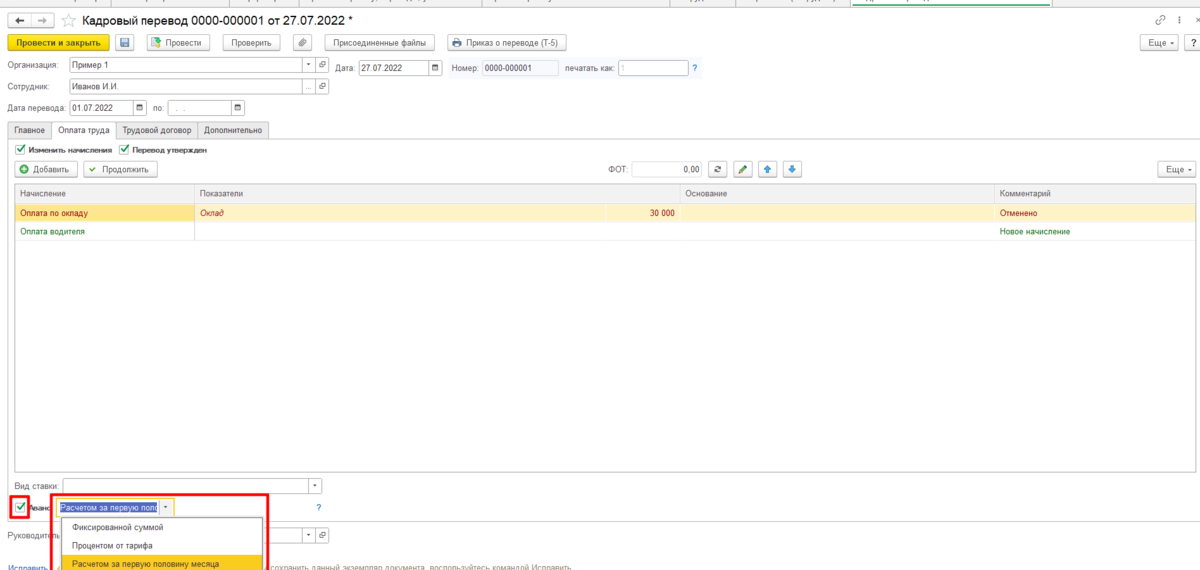Expand the 'Вид ставки' dropdown arrow
The width and height of the screenshot is (1200, 570).
coord(315,486)
